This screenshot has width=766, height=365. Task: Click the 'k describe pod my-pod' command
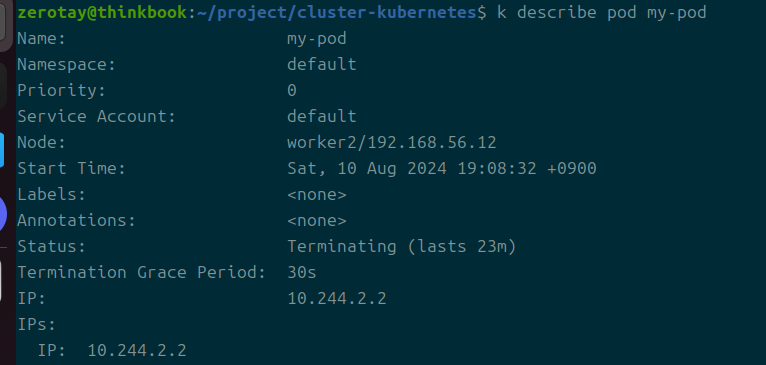[601, 13]
